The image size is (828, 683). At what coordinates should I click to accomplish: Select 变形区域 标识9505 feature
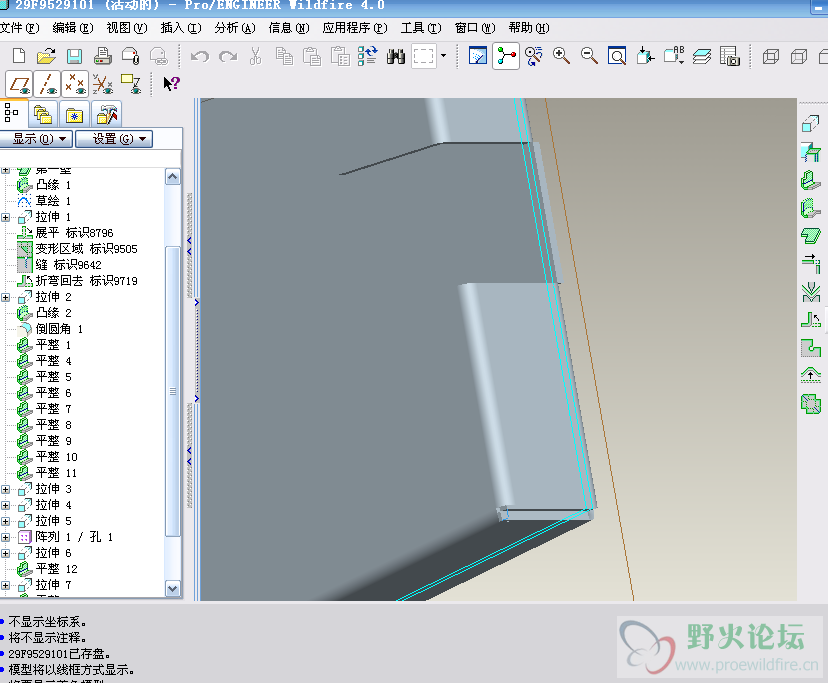pos(87,249)
